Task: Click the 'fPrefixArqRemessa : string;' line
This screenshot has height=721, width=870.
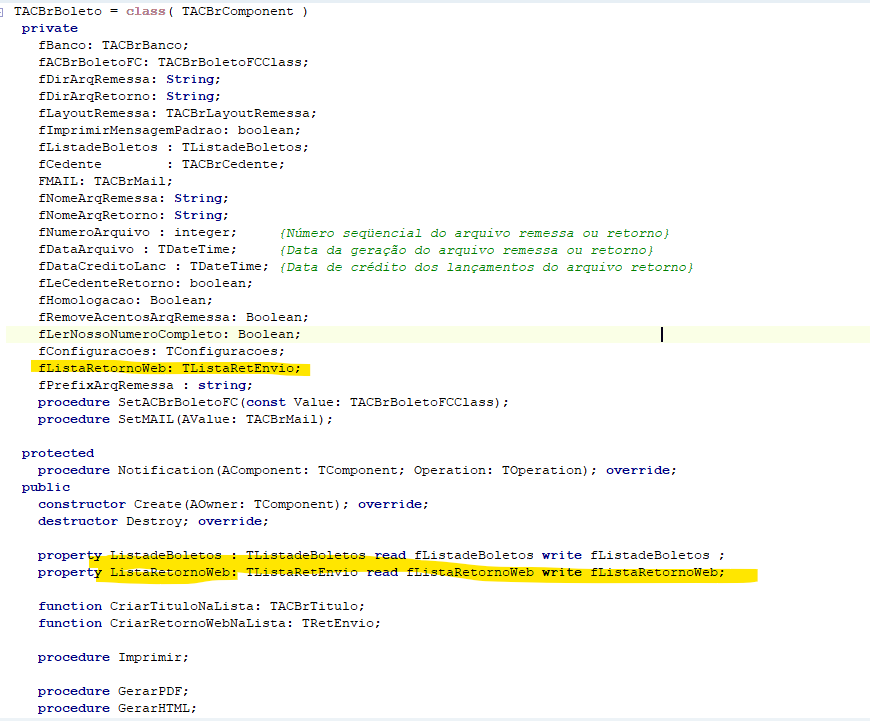Action: (145, 385)
